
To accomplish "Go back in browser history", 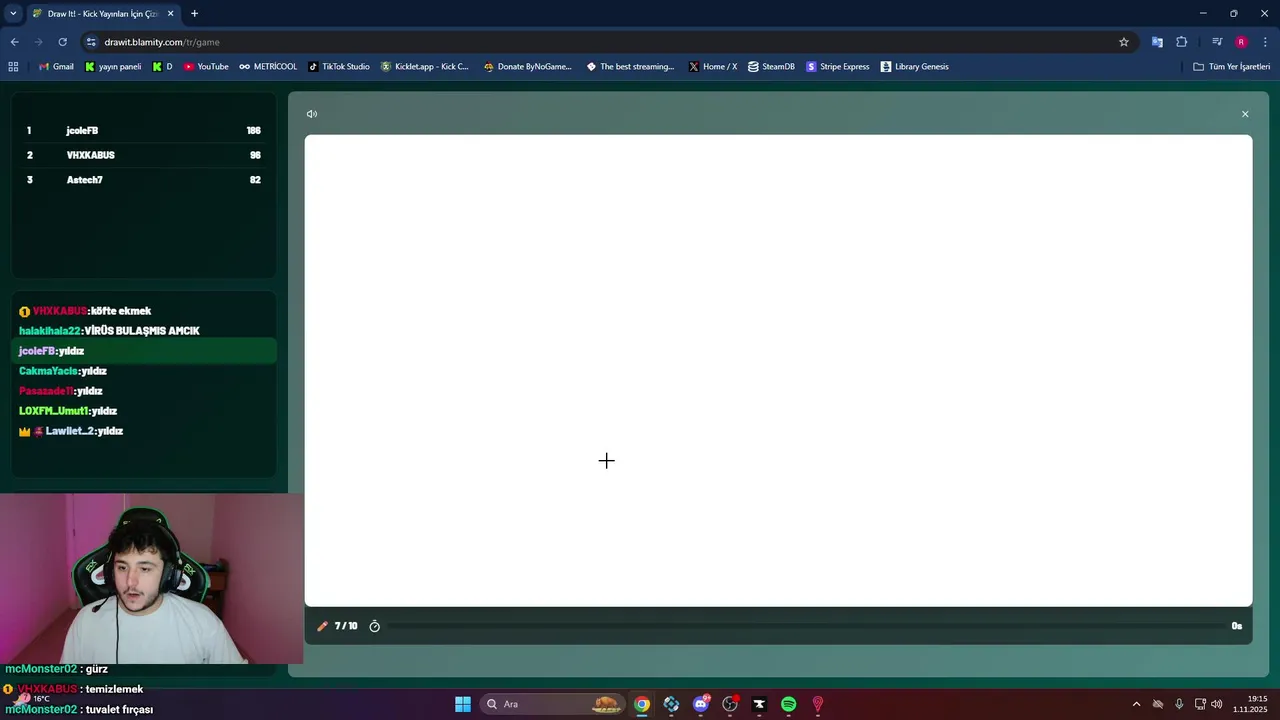I will tap(14, 42).
